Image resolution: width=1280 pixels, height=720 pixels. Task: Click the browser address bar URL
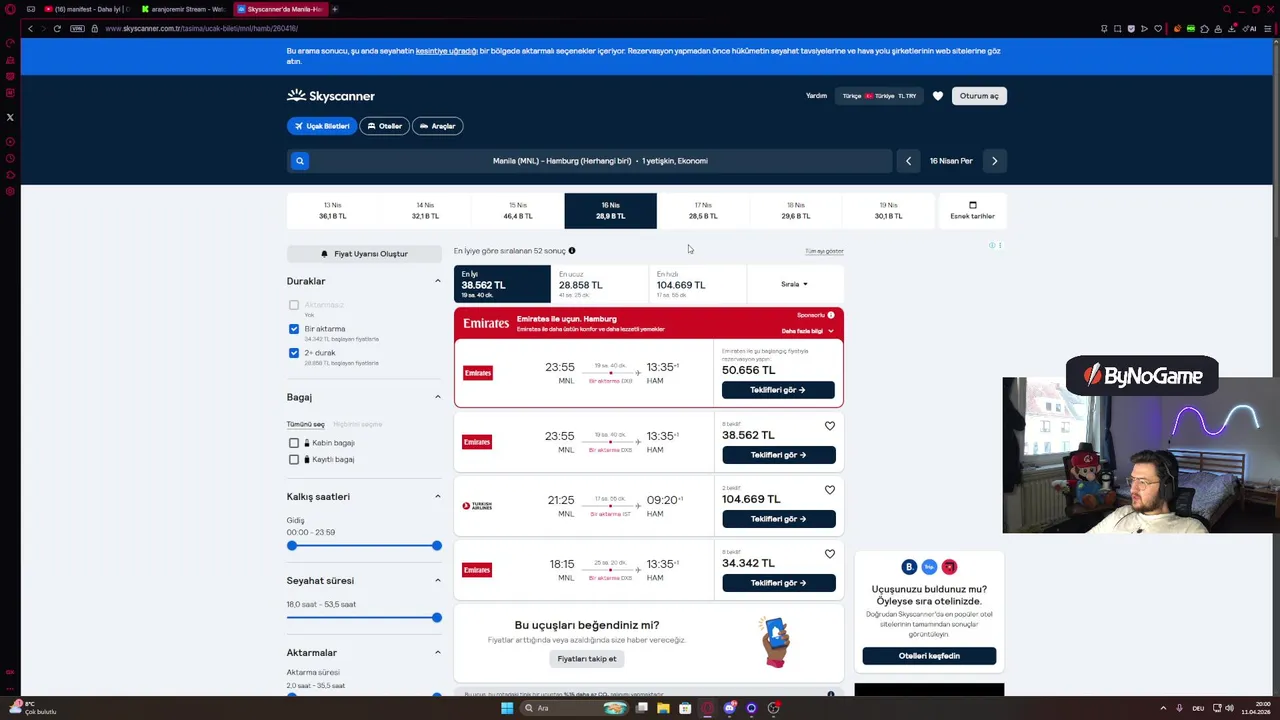click(201, 28)
